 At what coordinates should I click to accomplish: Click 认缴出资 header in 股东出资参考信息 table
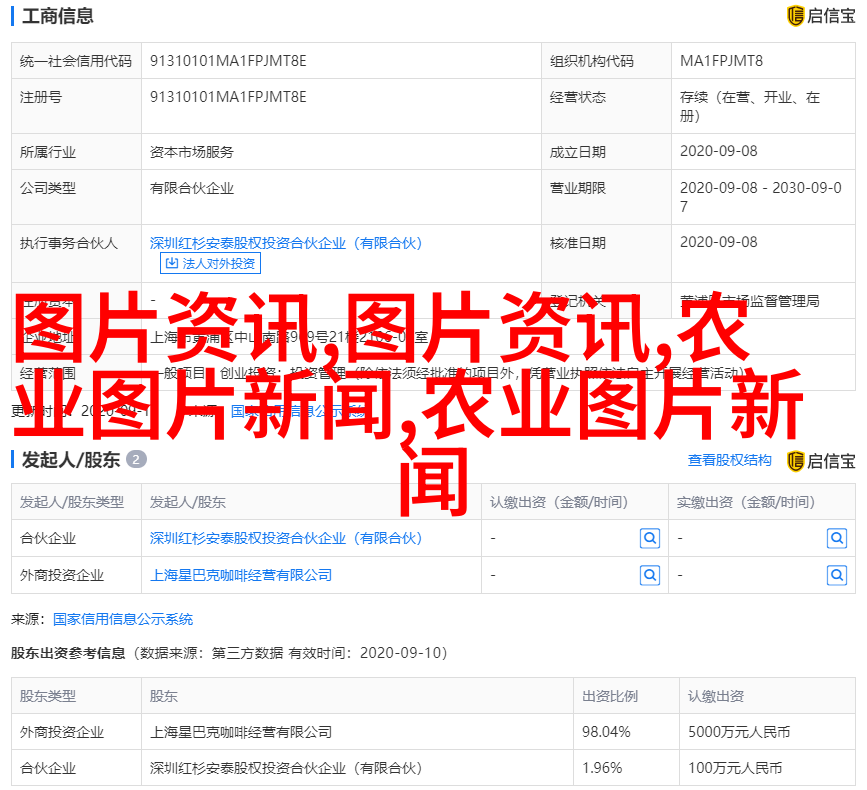(x=767, y=696)
